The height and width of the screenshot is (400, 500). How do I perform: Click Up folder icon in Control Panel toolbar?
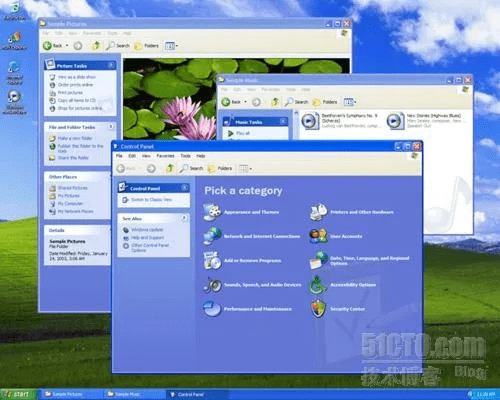[170, 168]
